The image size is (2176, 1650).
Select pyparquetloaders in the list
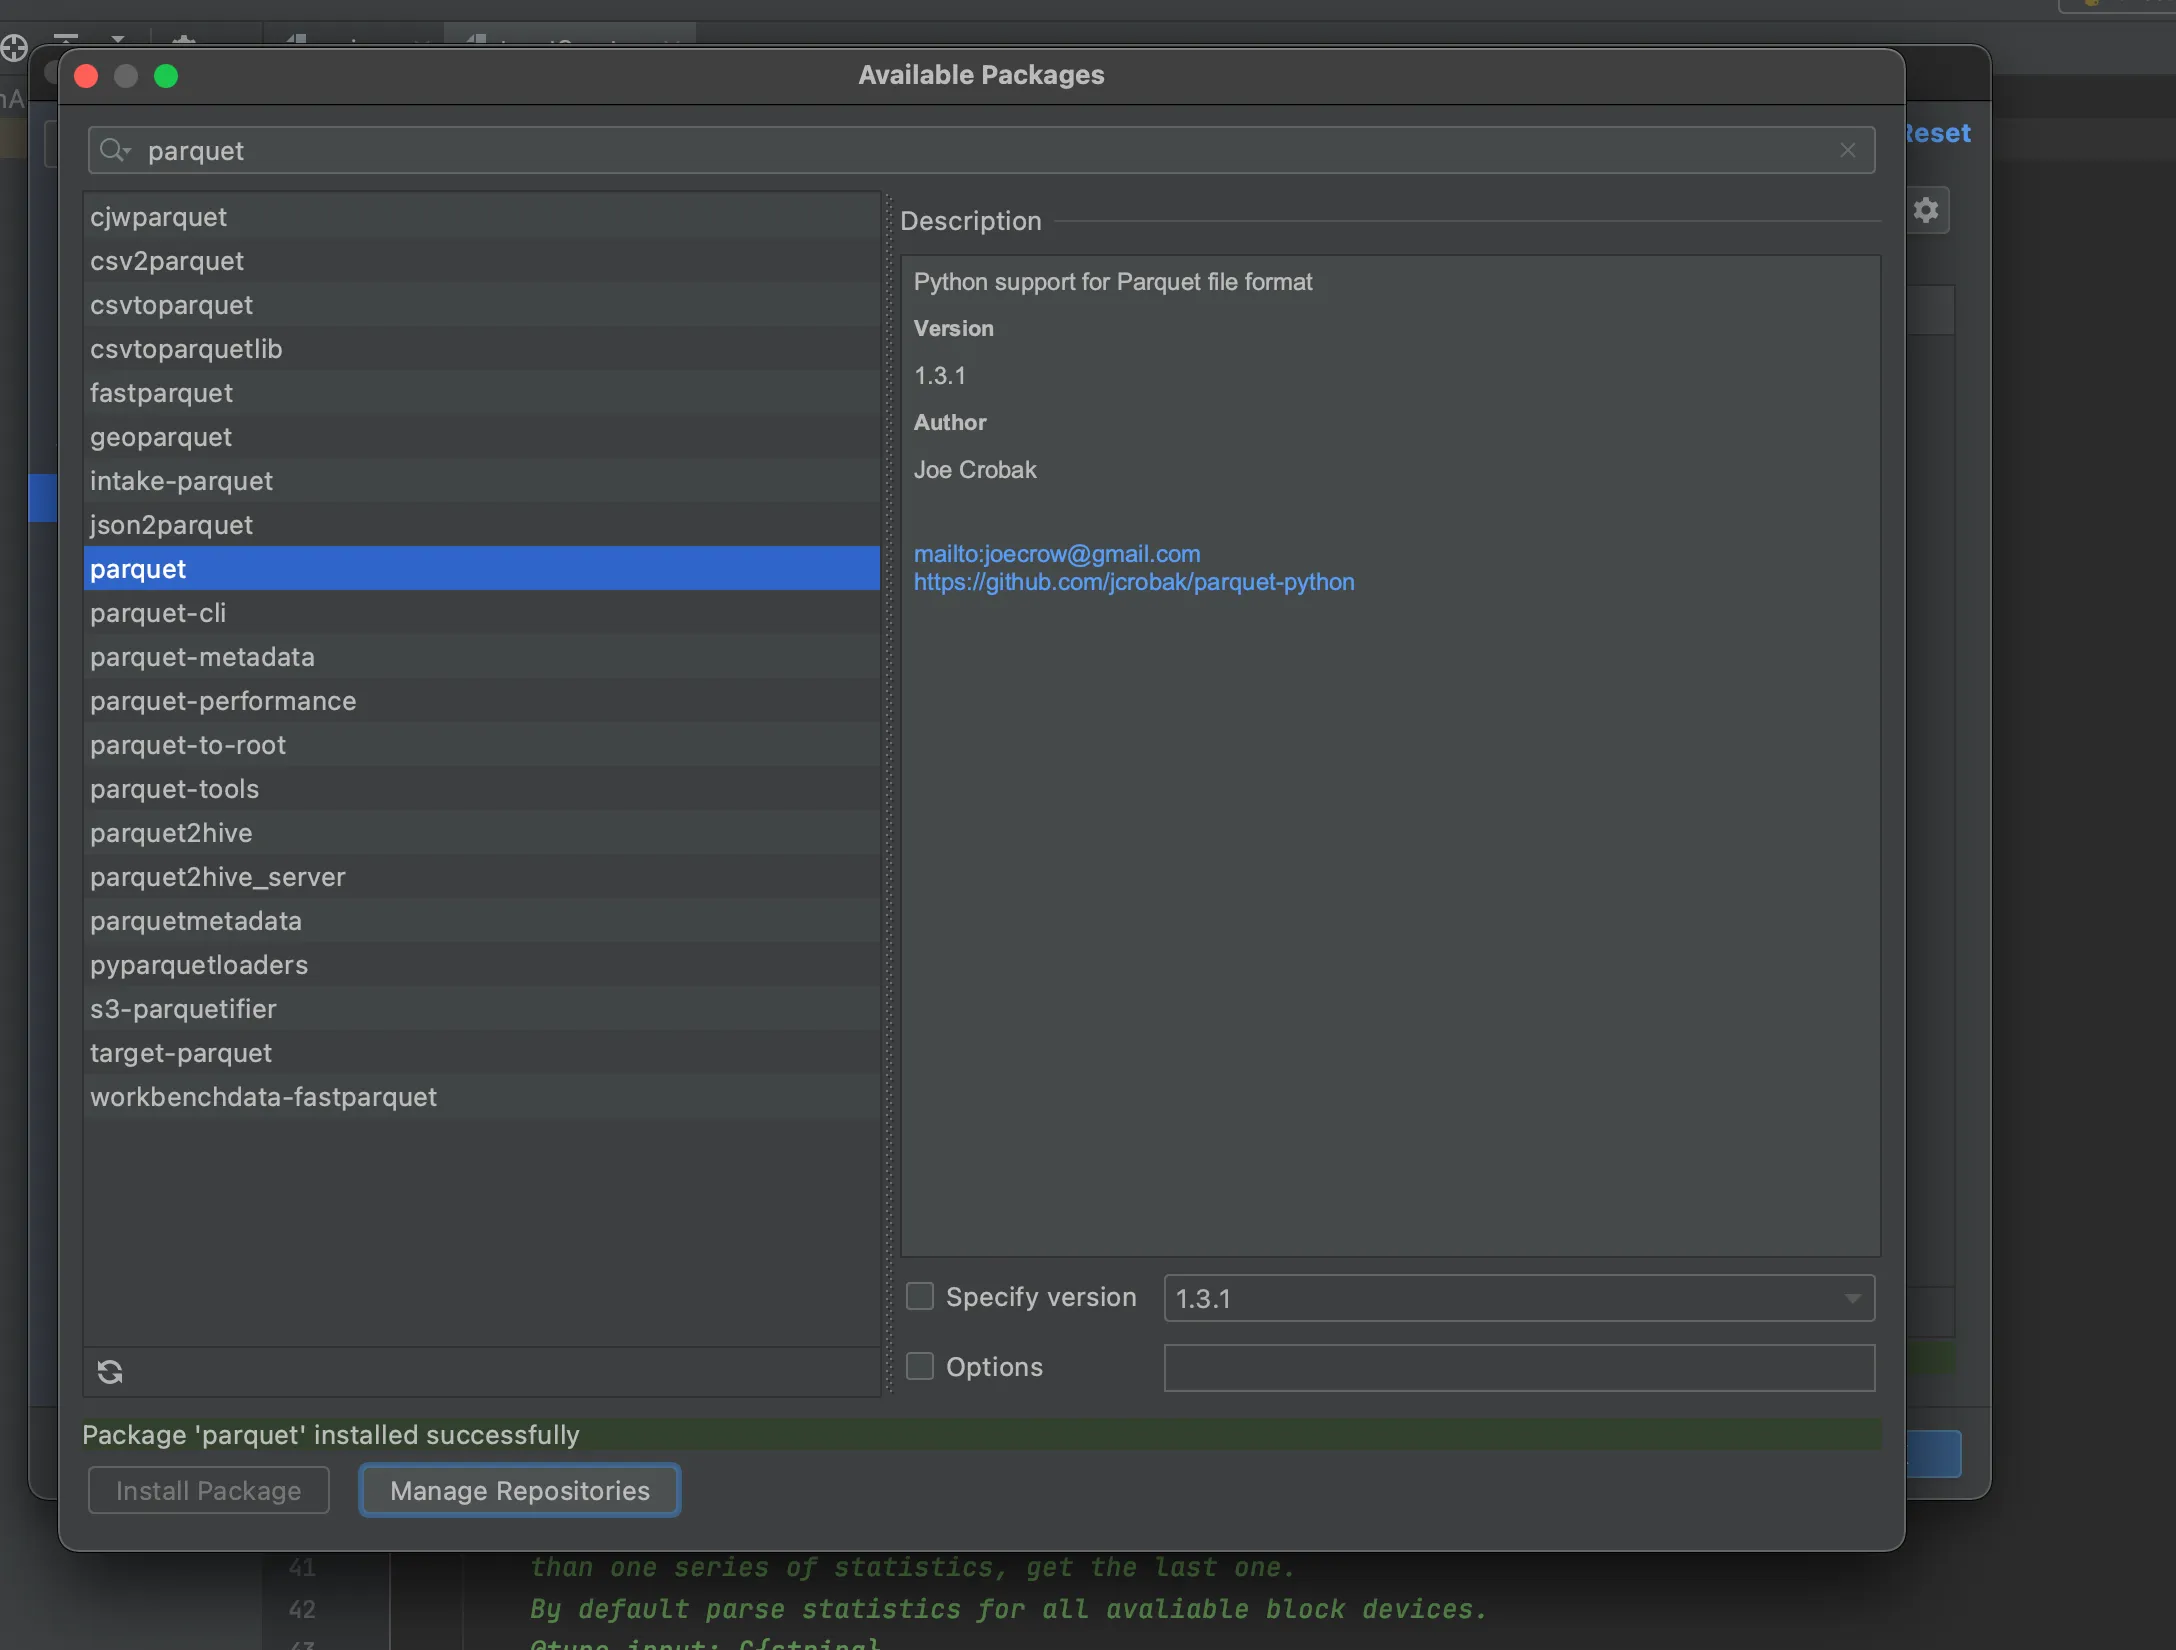[x=198, y=965]
